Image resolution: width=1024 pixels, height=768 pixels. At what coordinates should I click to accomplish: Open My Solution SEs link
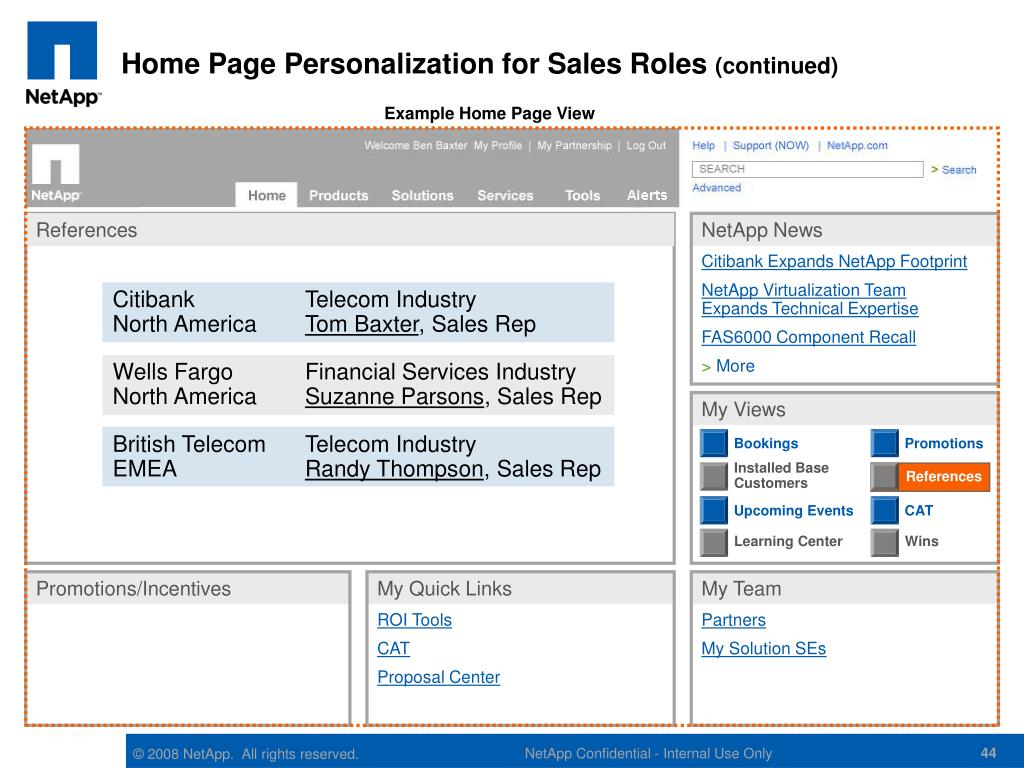point(763,648)
